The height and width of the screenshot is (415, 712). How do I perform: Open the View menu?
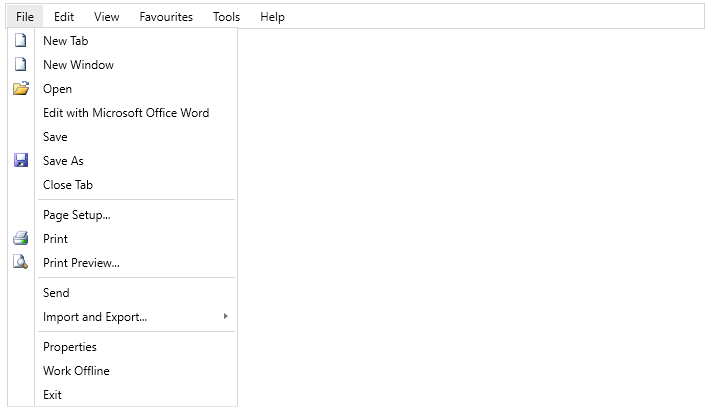click(x=107, y=17)
